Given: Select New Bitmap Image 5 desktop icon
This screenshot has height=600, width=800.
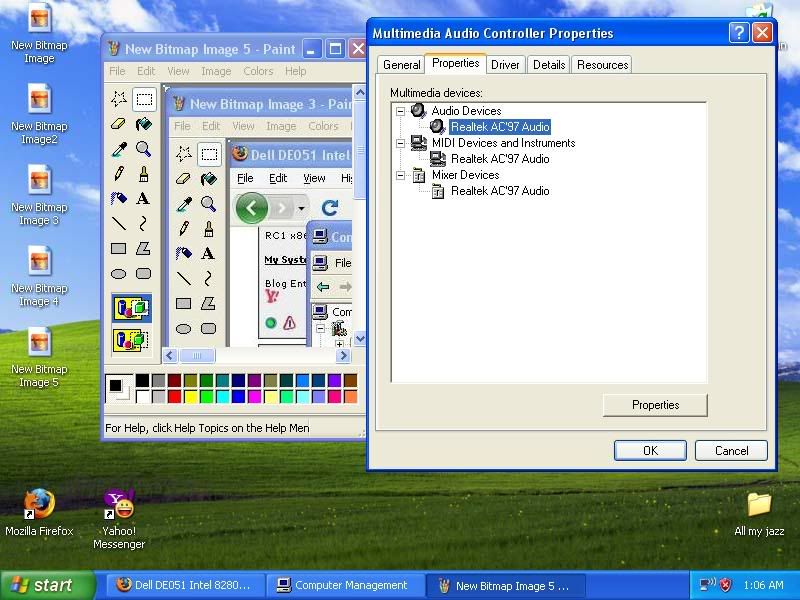Looking at the screenshot, I should pyautogui.click(x=39, y=358).
